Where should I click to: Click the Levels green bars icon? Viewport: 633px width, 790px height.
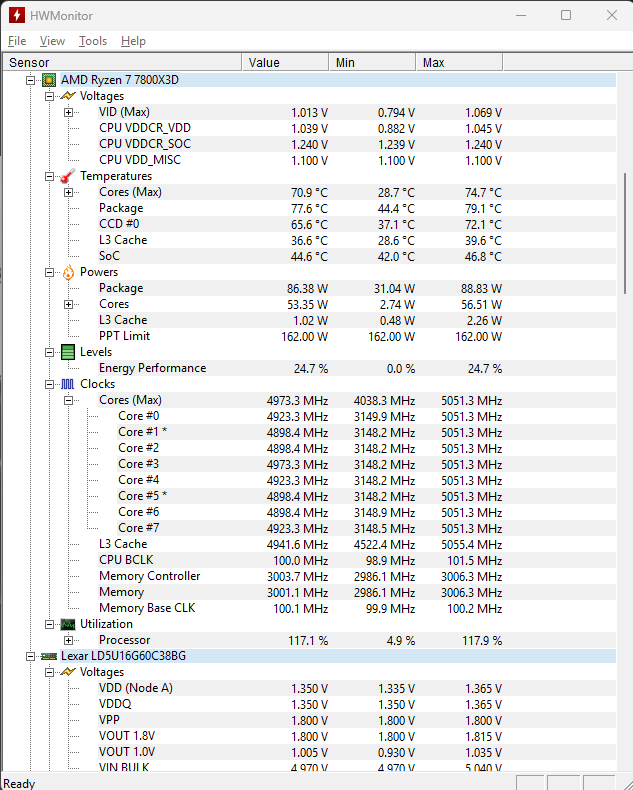coord(68,352)
